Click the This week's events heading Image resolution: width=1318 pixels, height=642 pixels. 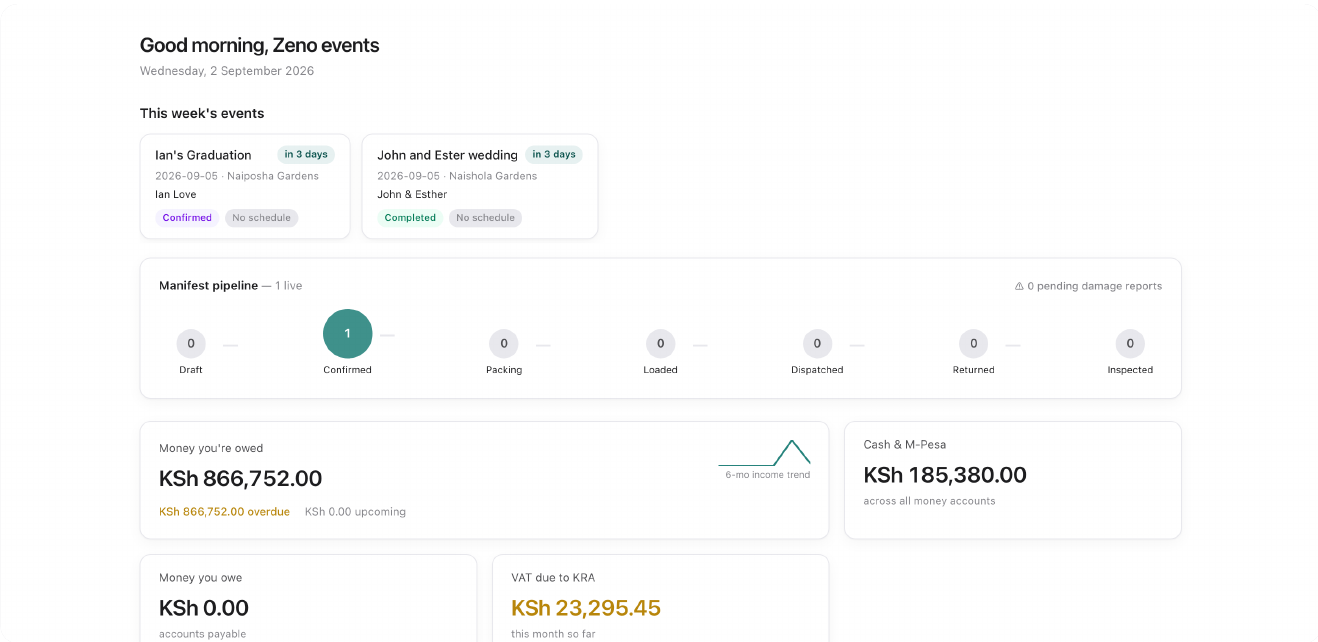(x=202, y=114)
